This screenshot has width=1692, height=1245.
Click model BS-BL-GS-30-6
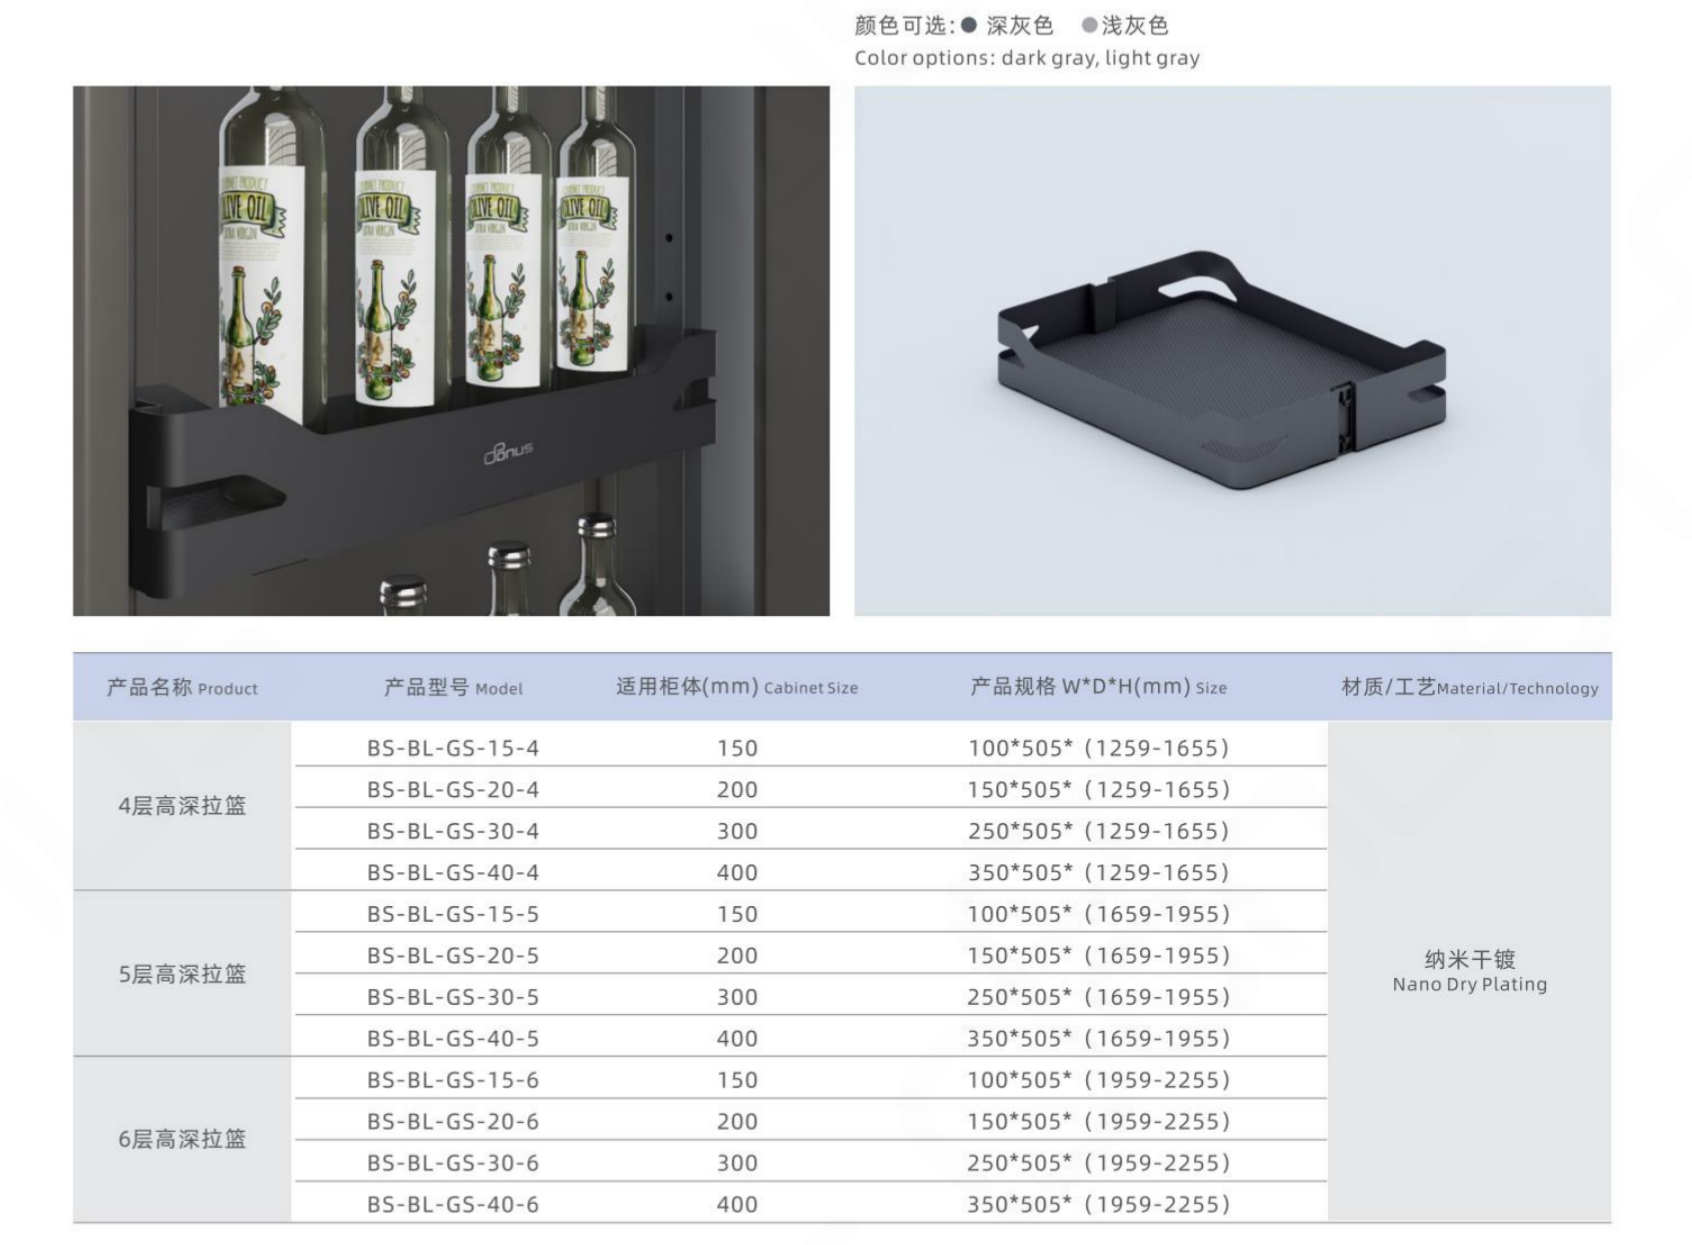453,1163
